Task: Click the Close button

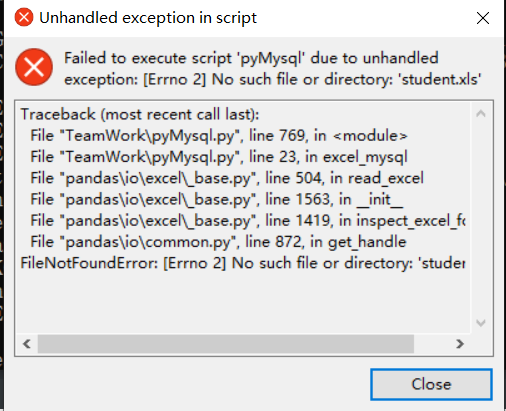Action: click(431, 384)
